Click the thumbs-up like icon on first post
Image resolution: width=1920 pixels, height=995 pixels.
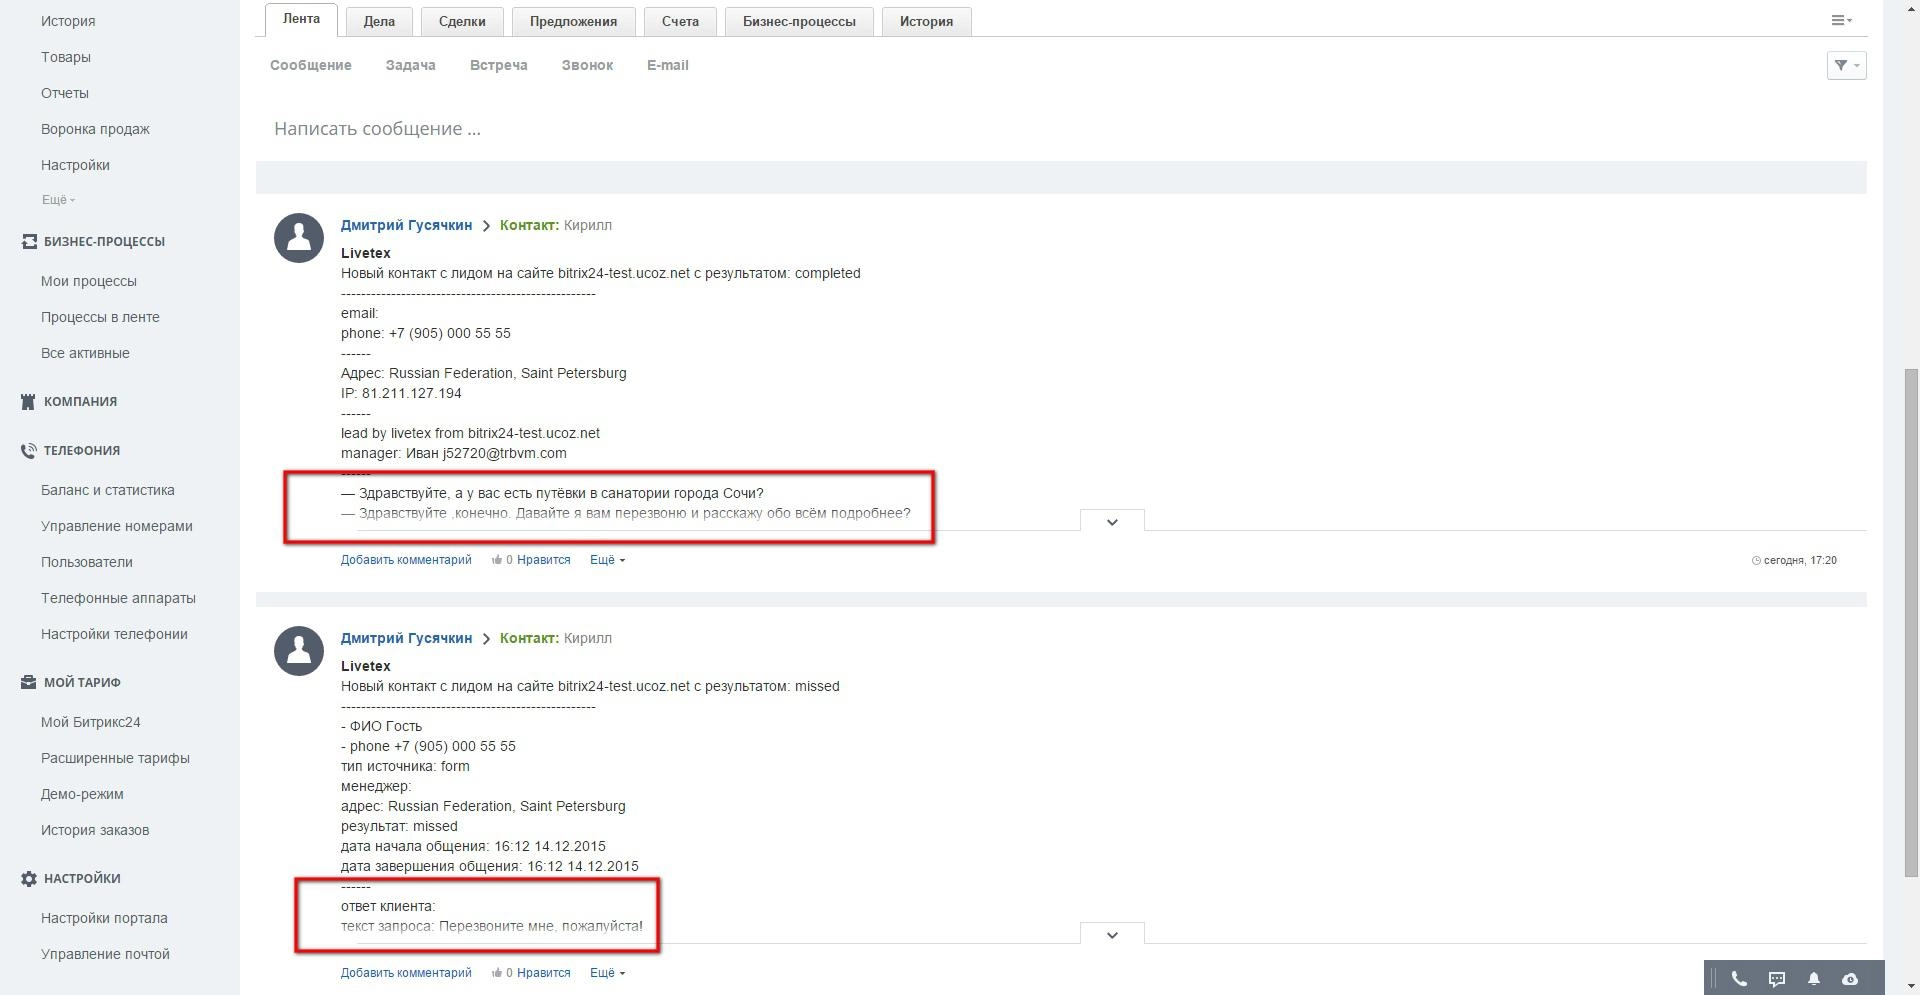pyautogui.click(x=496, y=560)
